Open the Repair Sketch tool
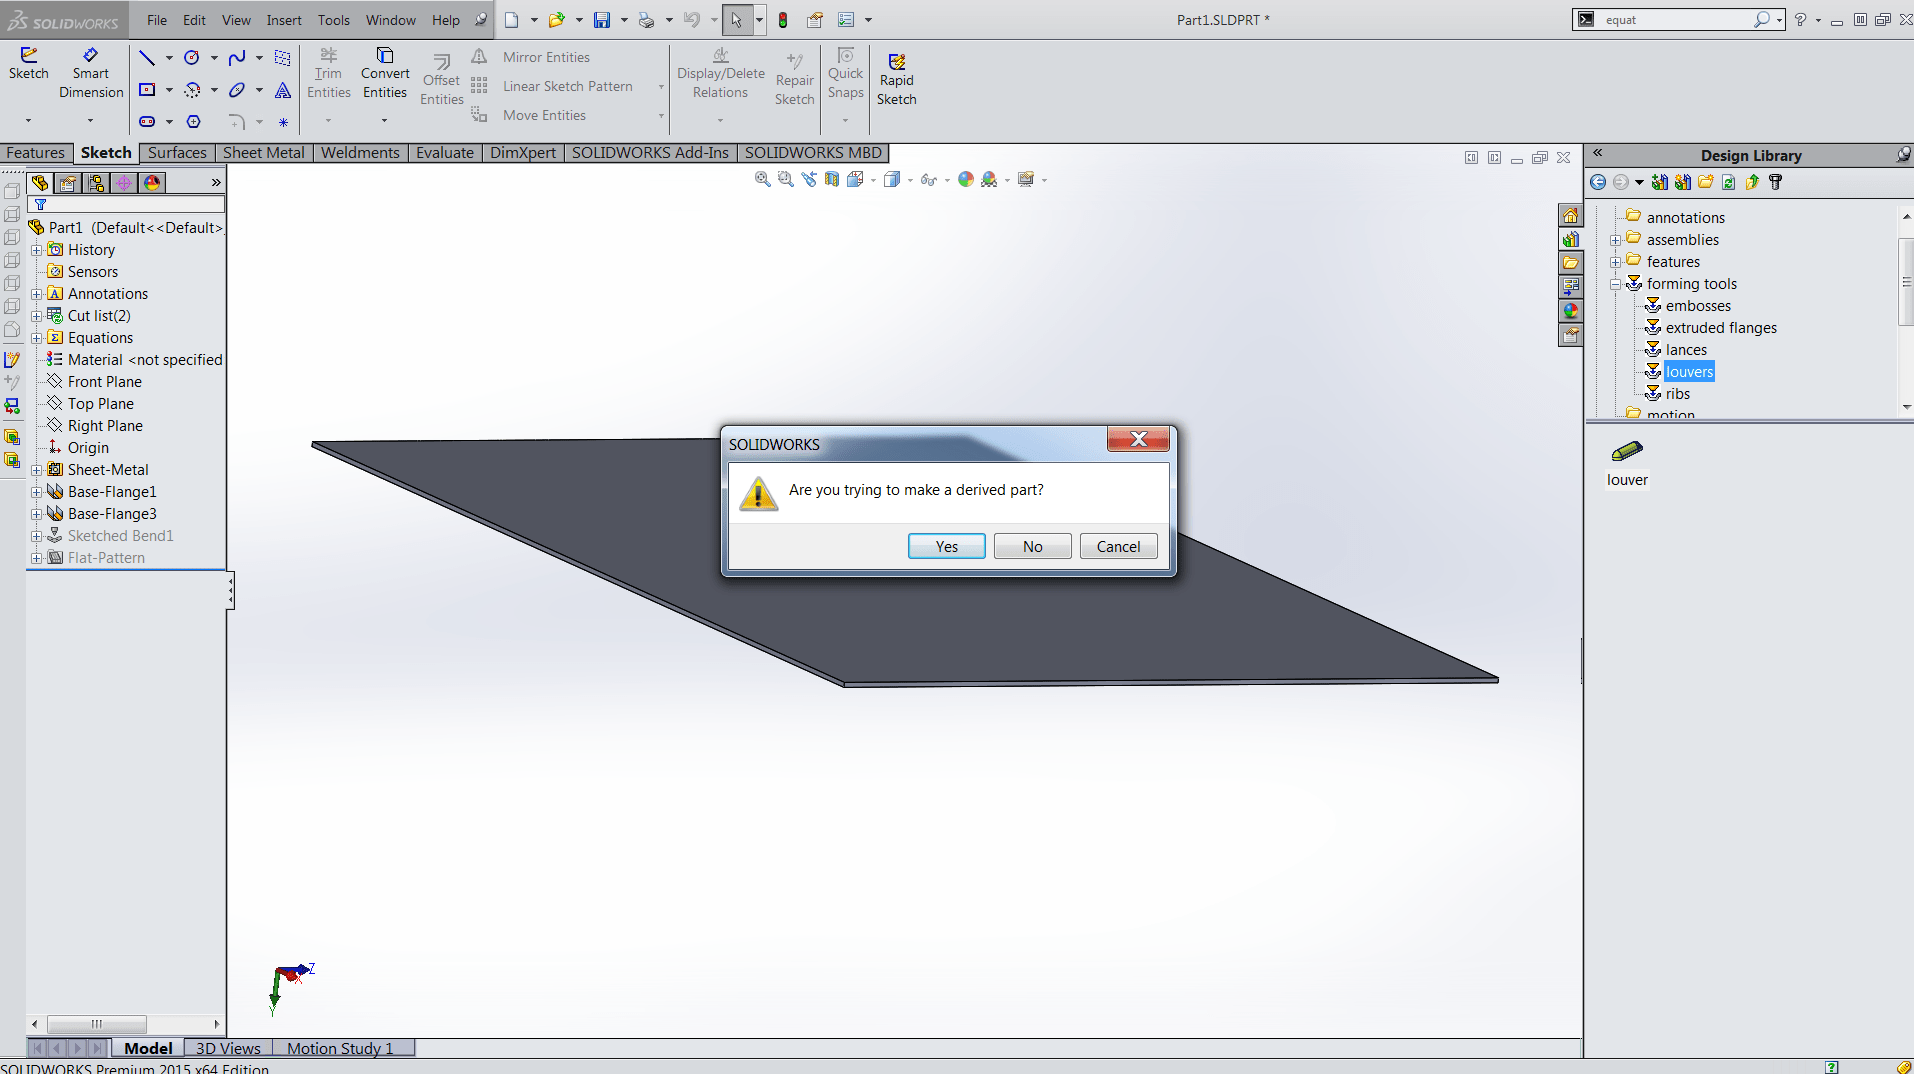 pos(794,77)
